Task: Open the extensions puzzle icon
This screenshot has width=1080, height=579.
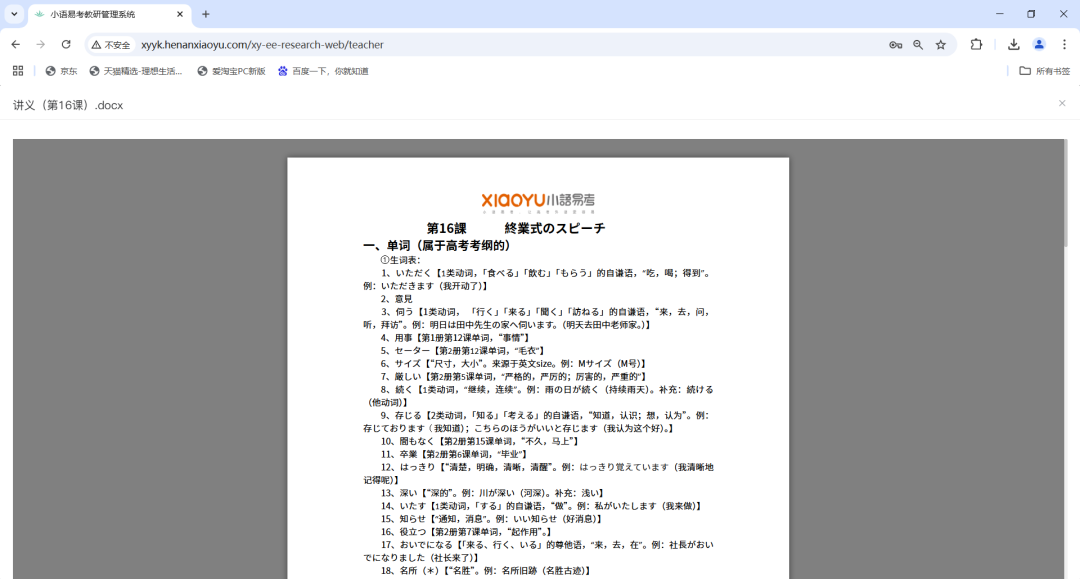Action: [x=976, y=45]
